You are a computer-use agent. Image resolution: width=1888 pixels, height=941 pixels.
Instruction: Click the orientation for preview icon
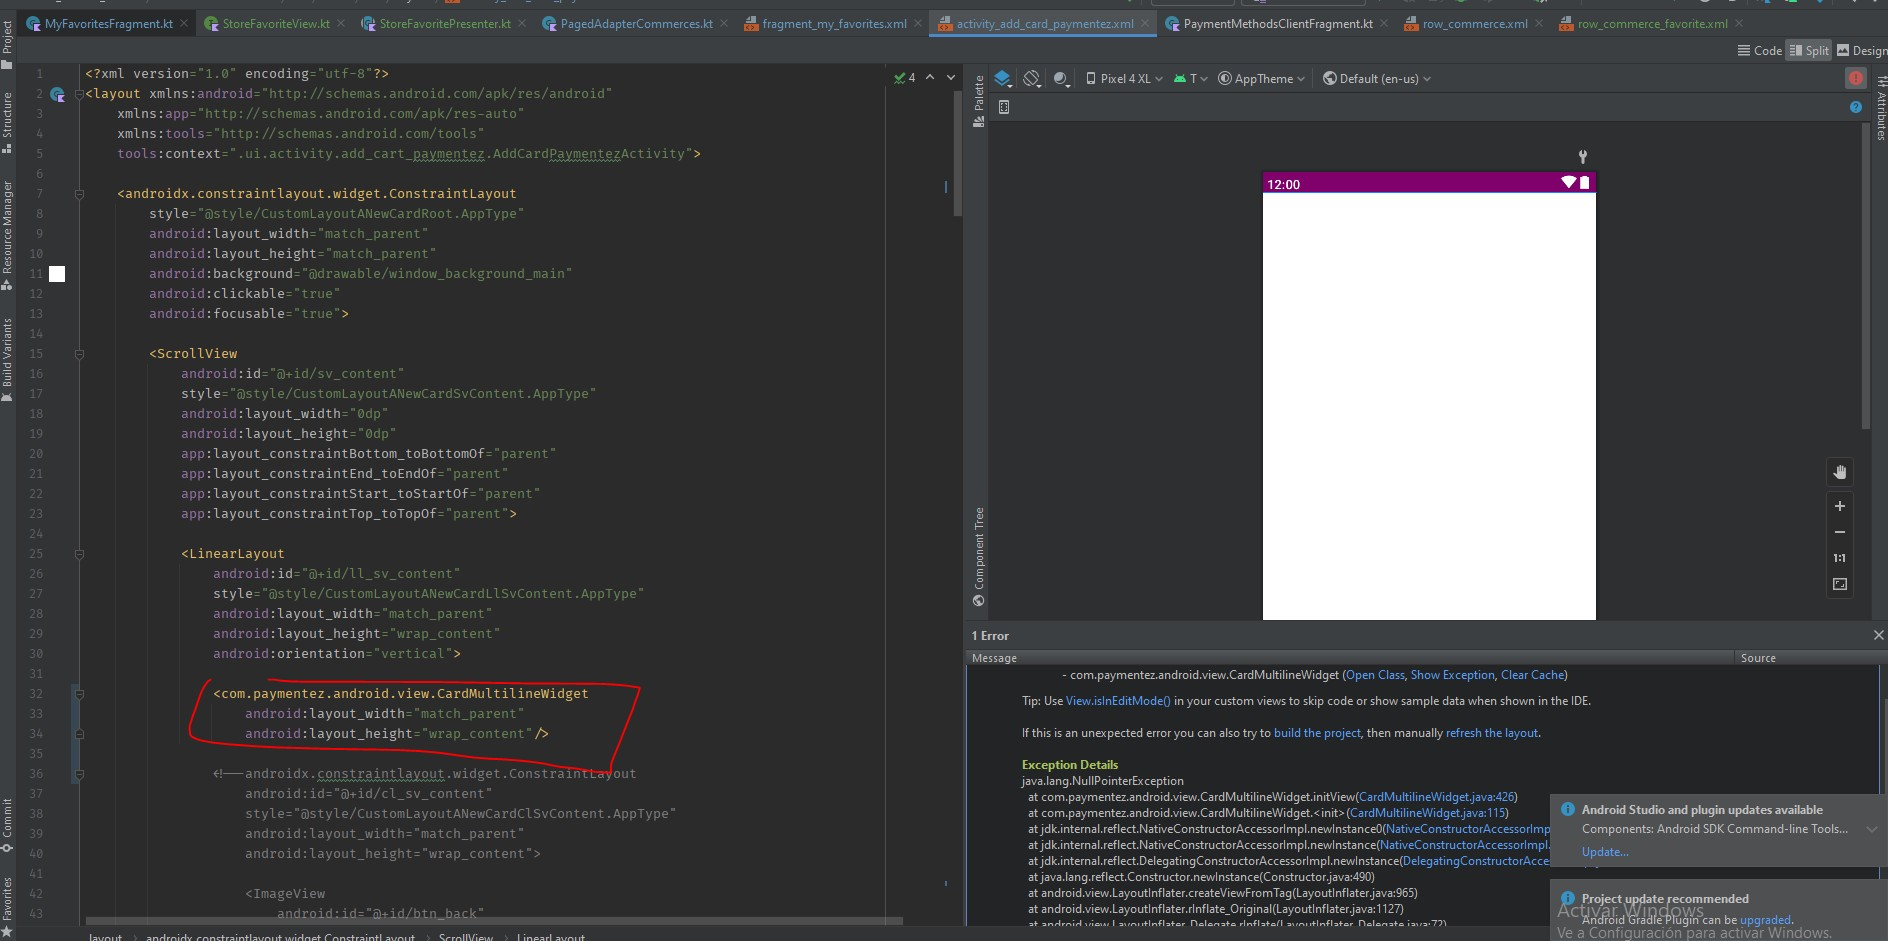tap(1033, 78)
